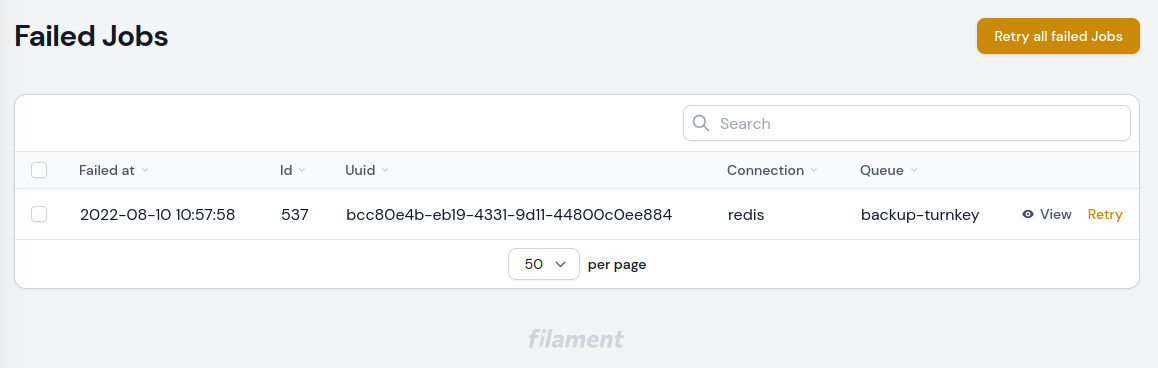1158x368 pixels.
Task: Check the checkbox for job 537
Action: [39, 214]
